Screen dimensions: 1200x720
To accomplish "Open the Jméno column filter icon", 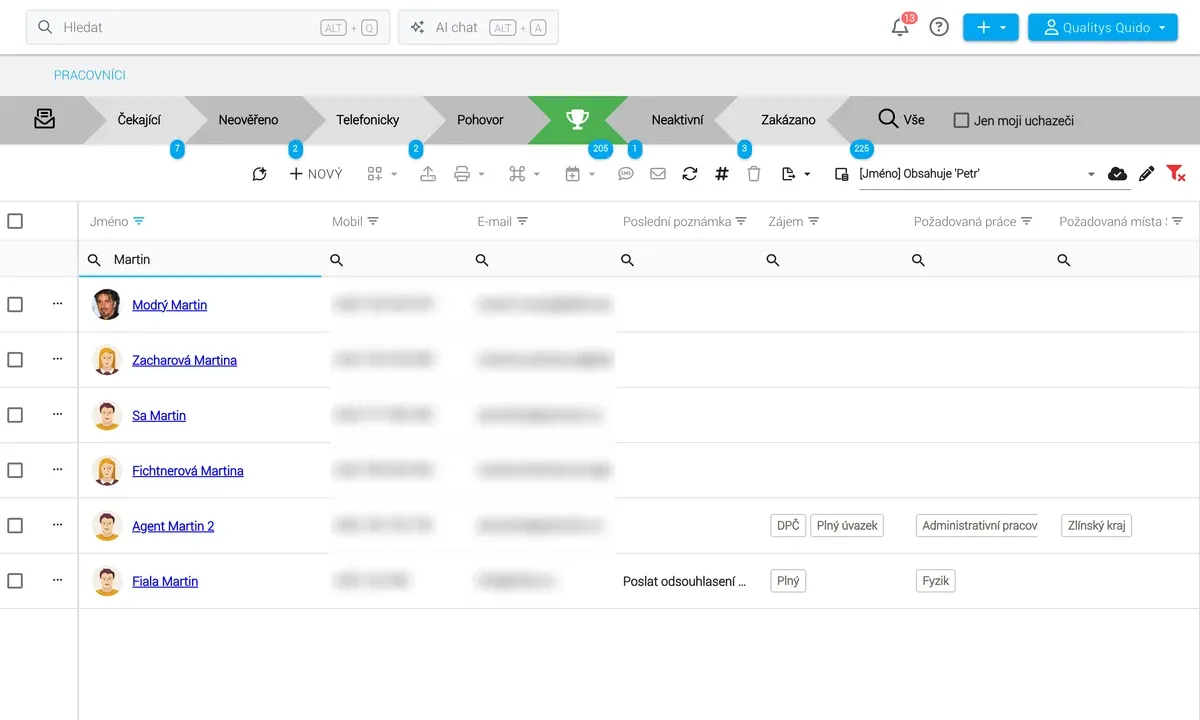I will pos(139,221).
